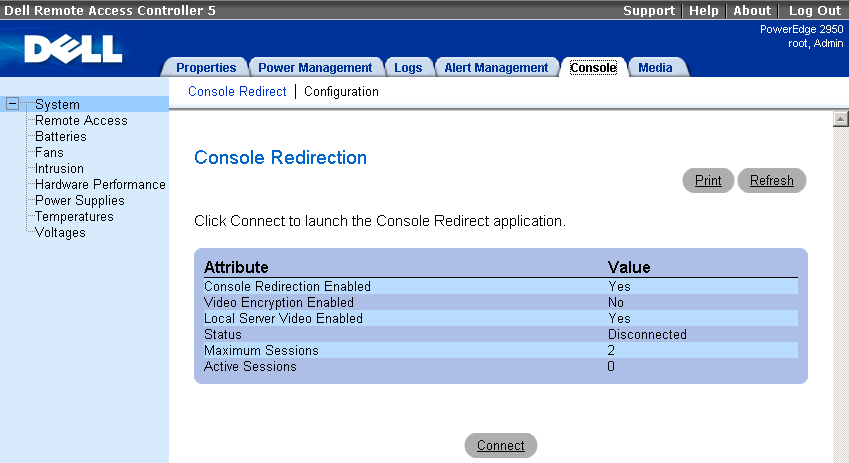Screen dimensions: 850x463
Task: Click the Local Server Video Enabled label
Action: pos(283,318)
